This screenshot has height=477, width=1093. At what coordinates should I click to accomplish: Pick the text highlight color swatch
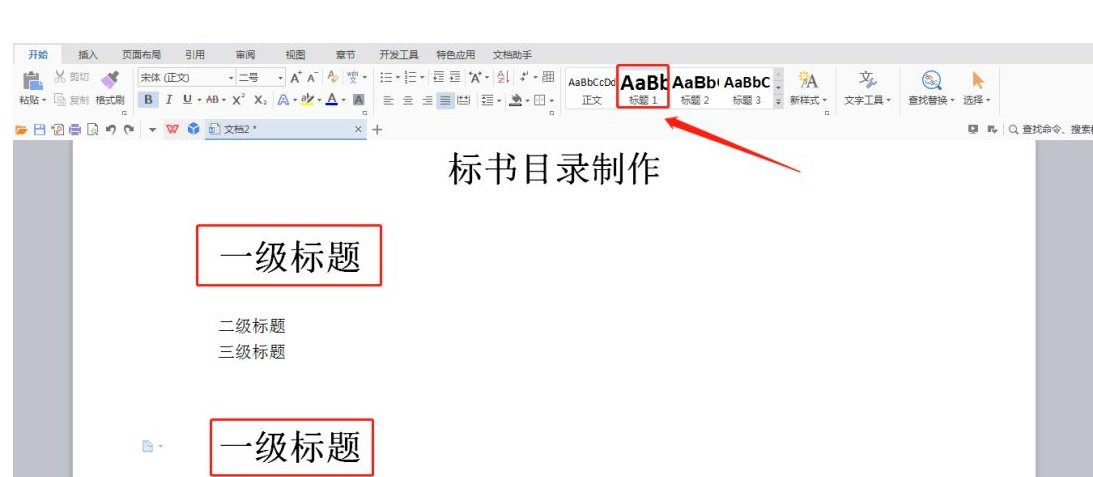[x=308, y=100]
